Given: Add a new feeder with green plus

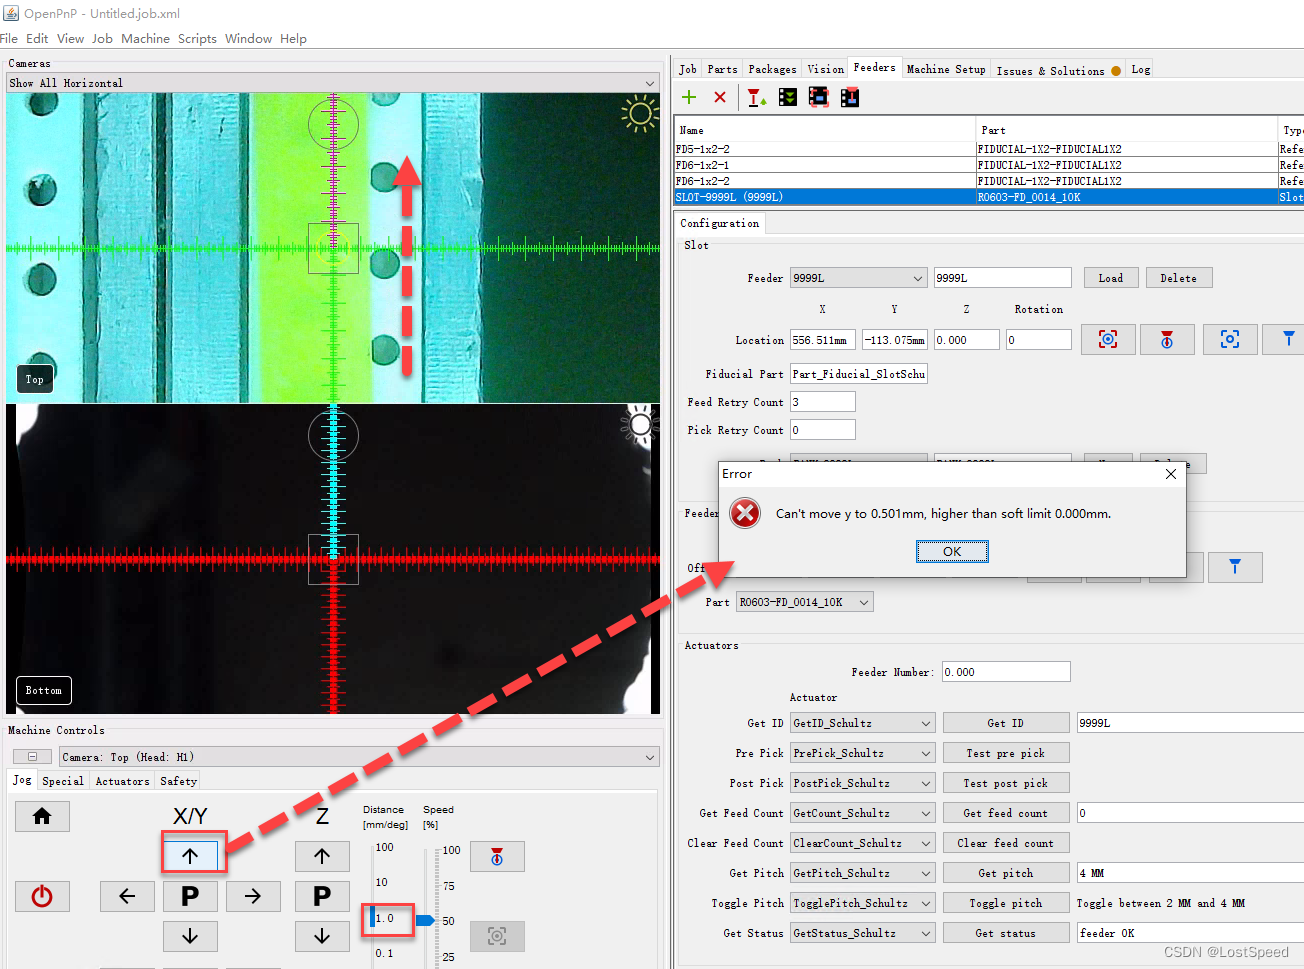Looking at the screenshot, I should (689, 97).
